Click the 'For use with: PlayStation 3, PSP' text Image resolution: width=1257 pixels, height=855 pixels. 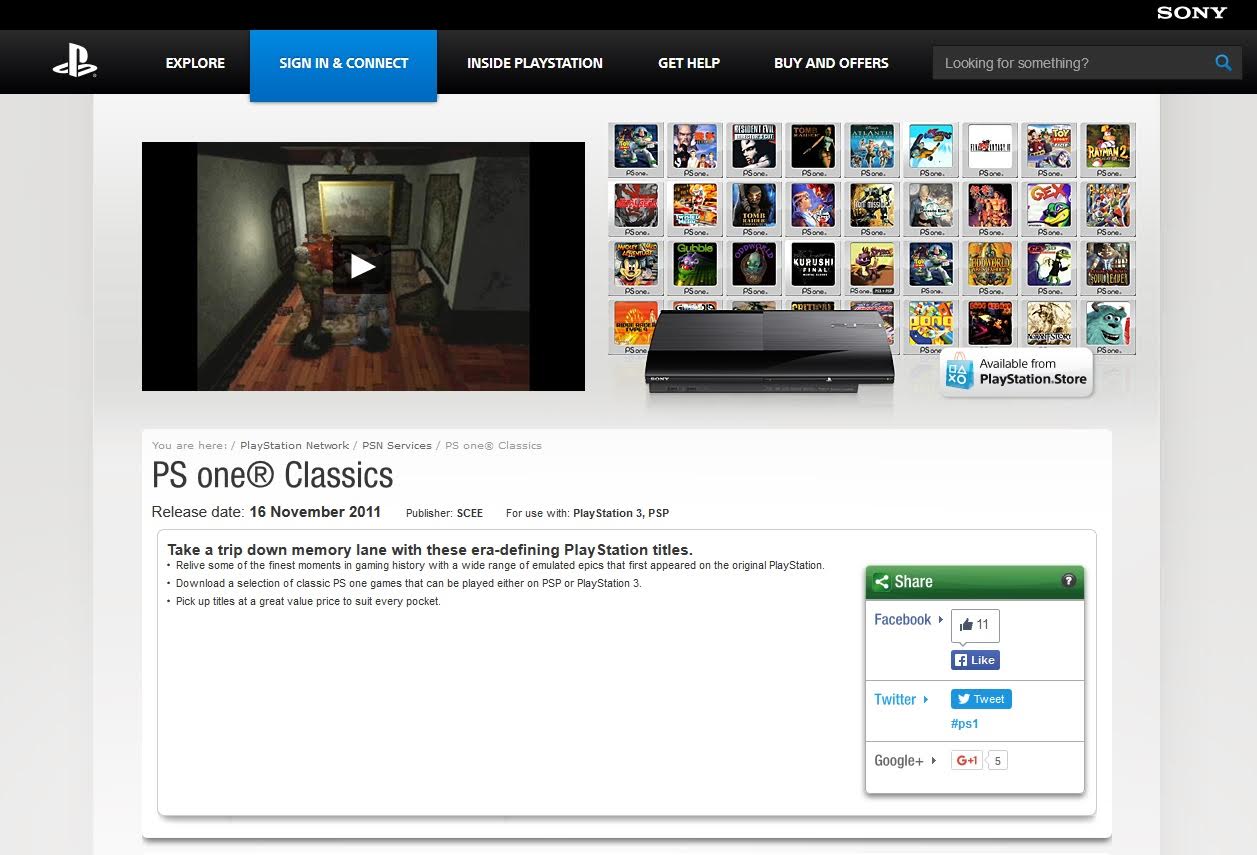click(587, 513)
